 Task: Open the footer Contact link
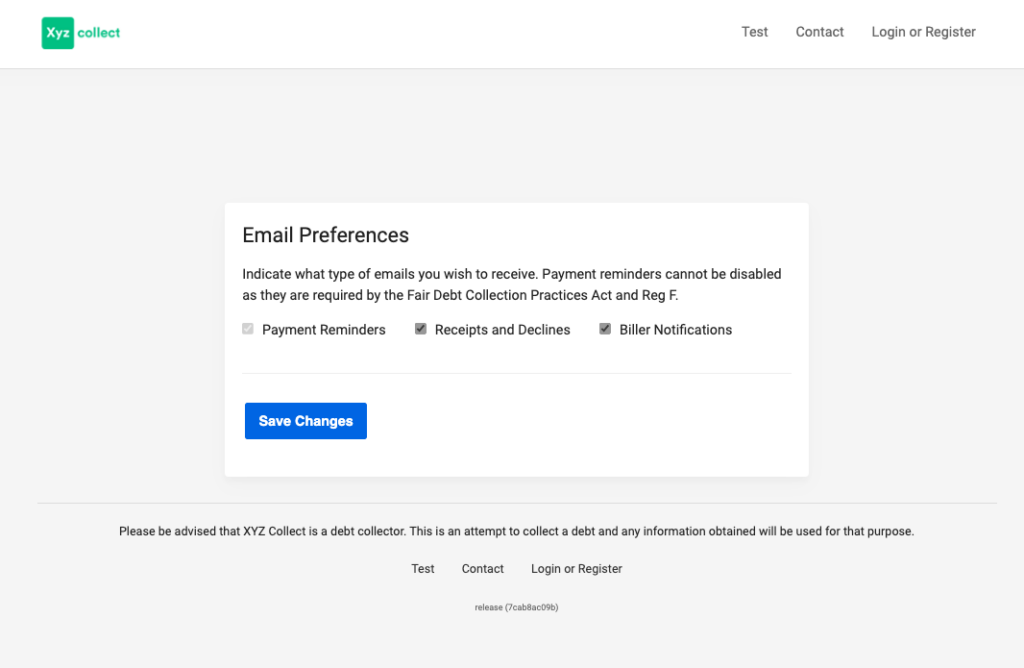[483, 569]
